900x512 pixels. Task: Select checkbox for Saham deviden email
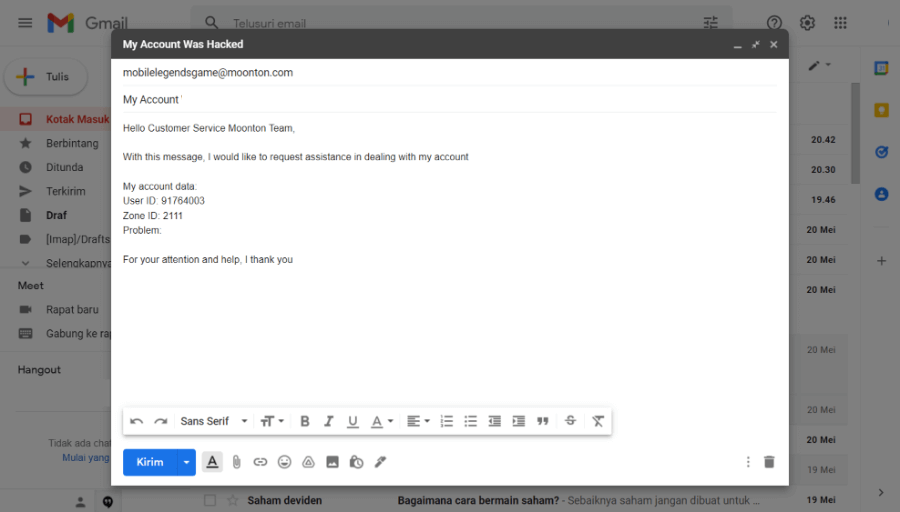(x=210, y=501)
